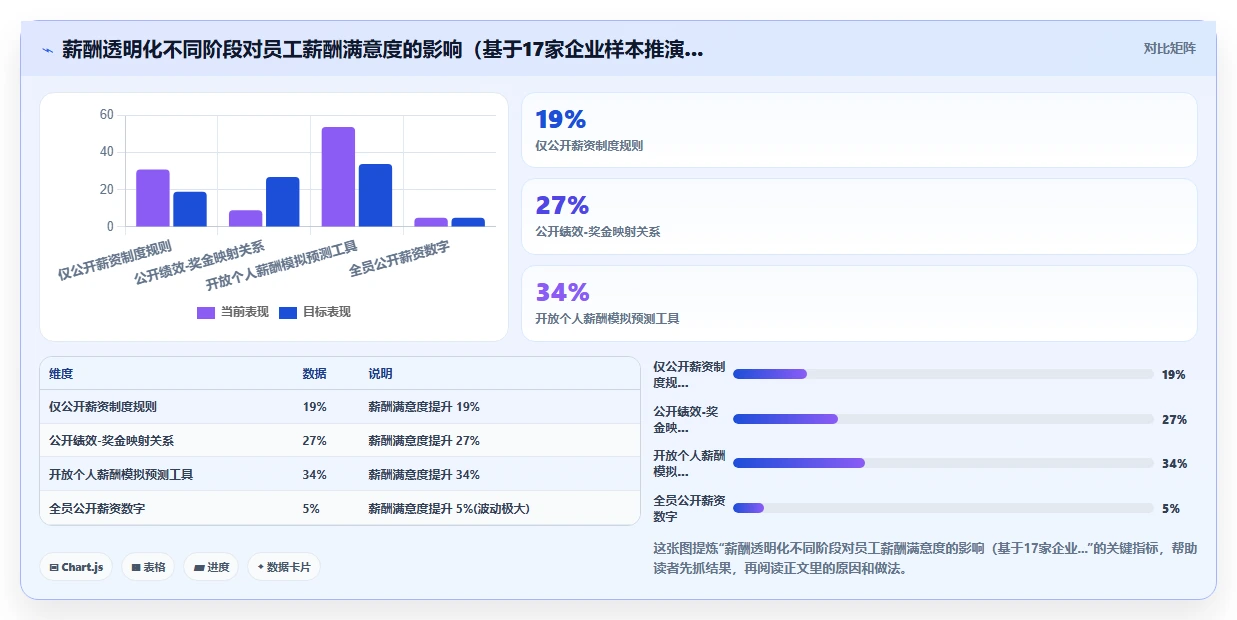Click the 5% cell in table
This screenshot has width=1237, height=620.
click(x=311, y=508)
